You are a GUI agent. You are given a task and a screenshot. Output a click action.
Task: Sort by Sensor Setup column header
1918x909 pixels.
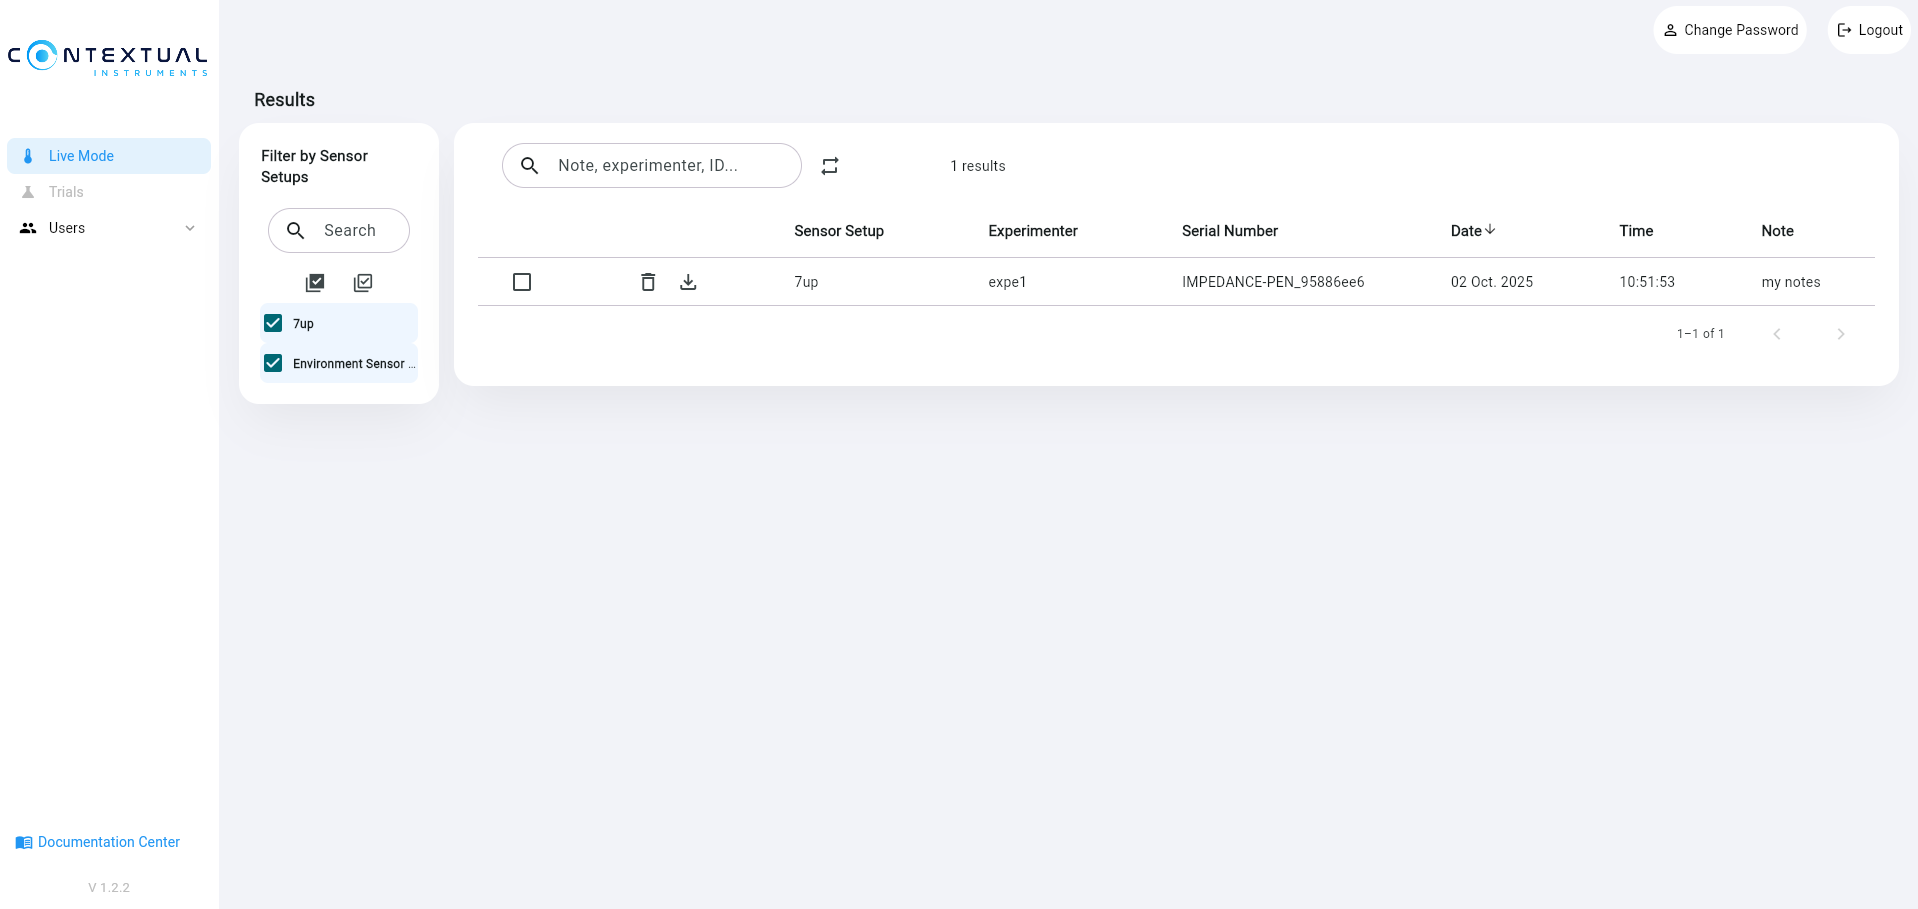[x=838, y=231]
